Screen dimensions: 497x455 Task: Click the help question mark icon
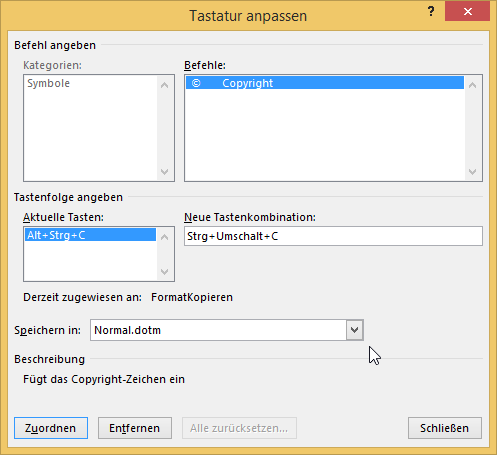431,12
